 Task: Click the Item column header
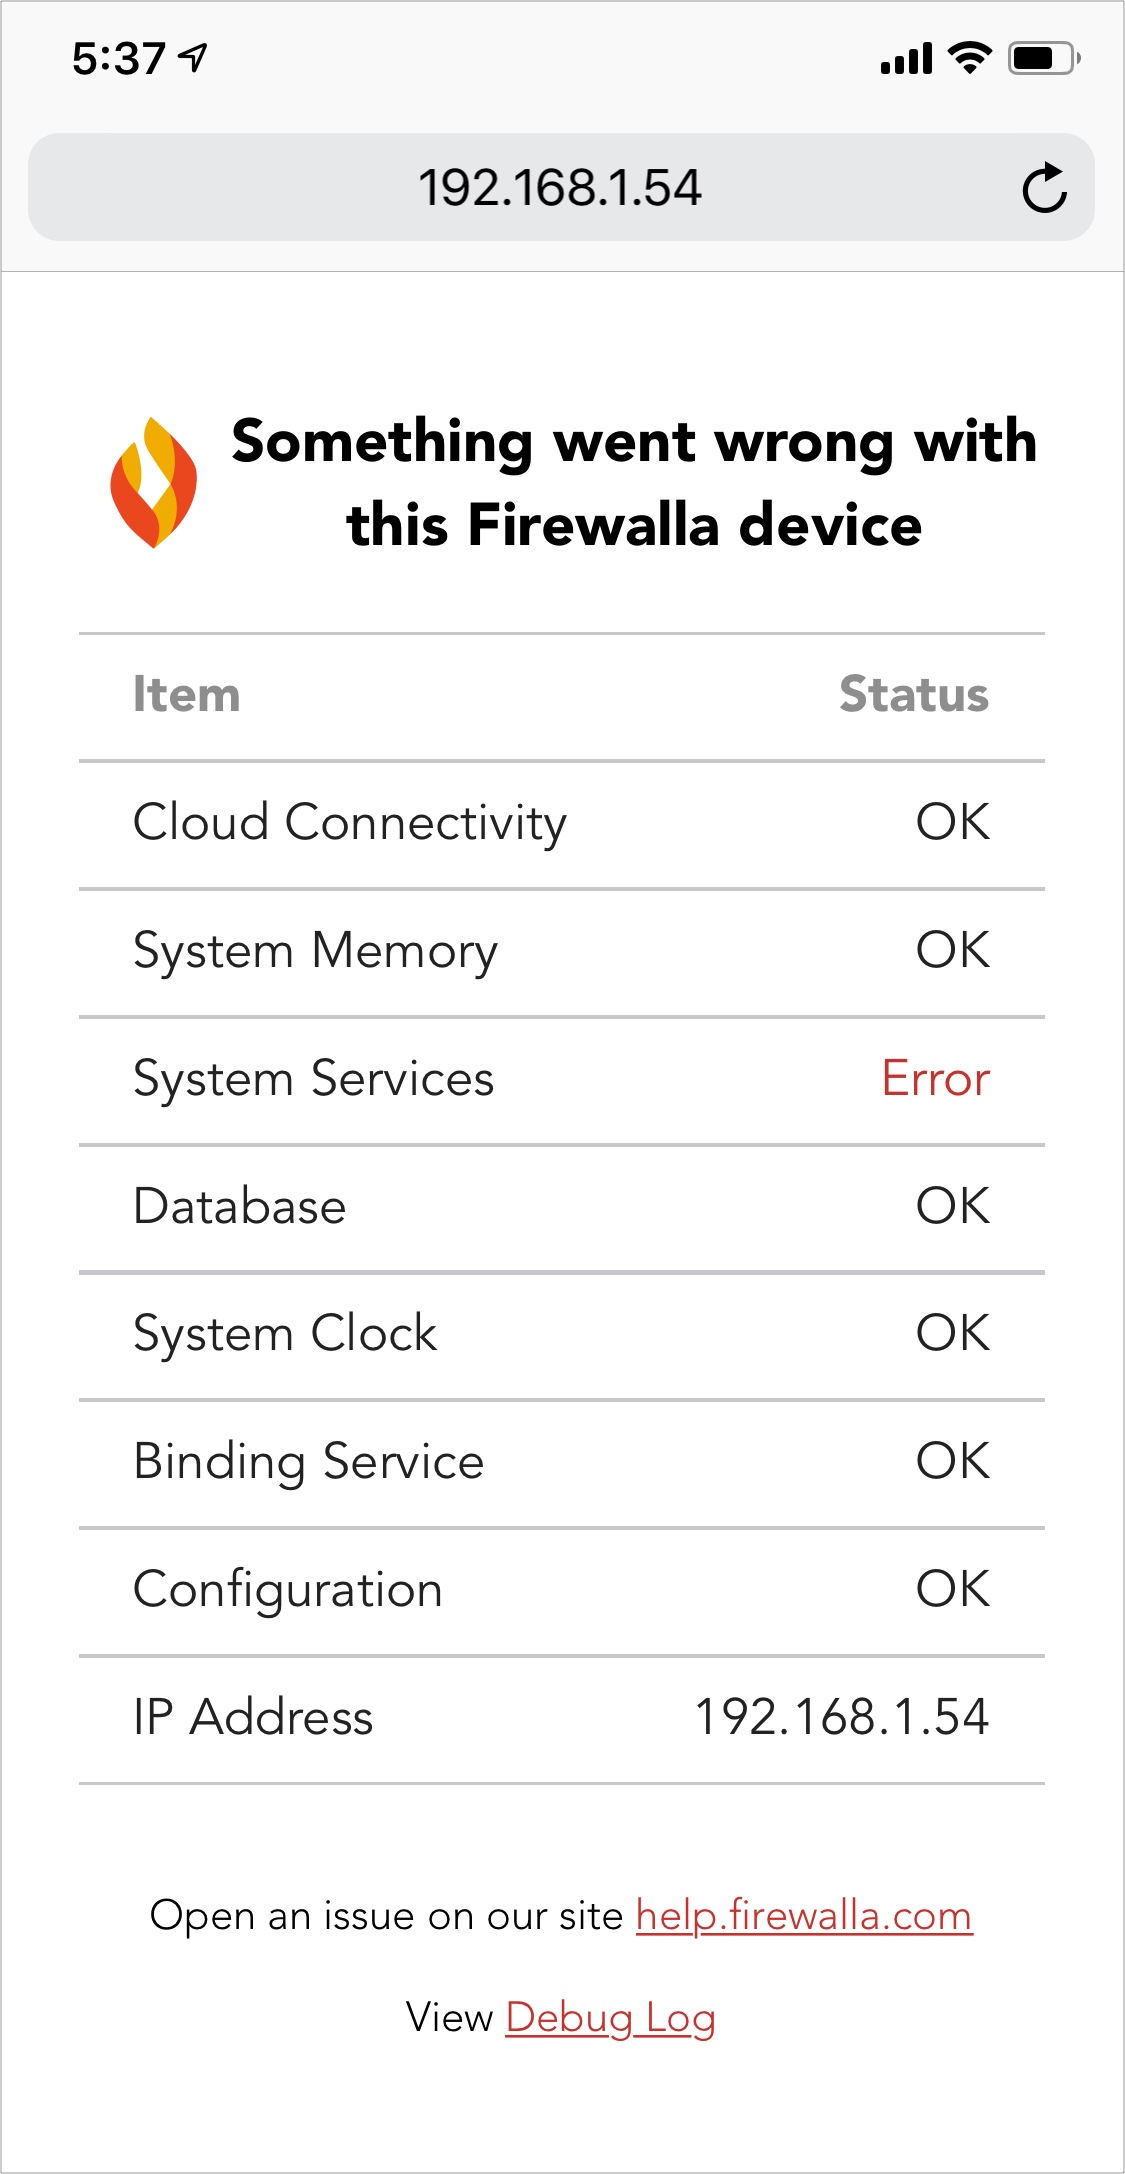pos(187,694)
